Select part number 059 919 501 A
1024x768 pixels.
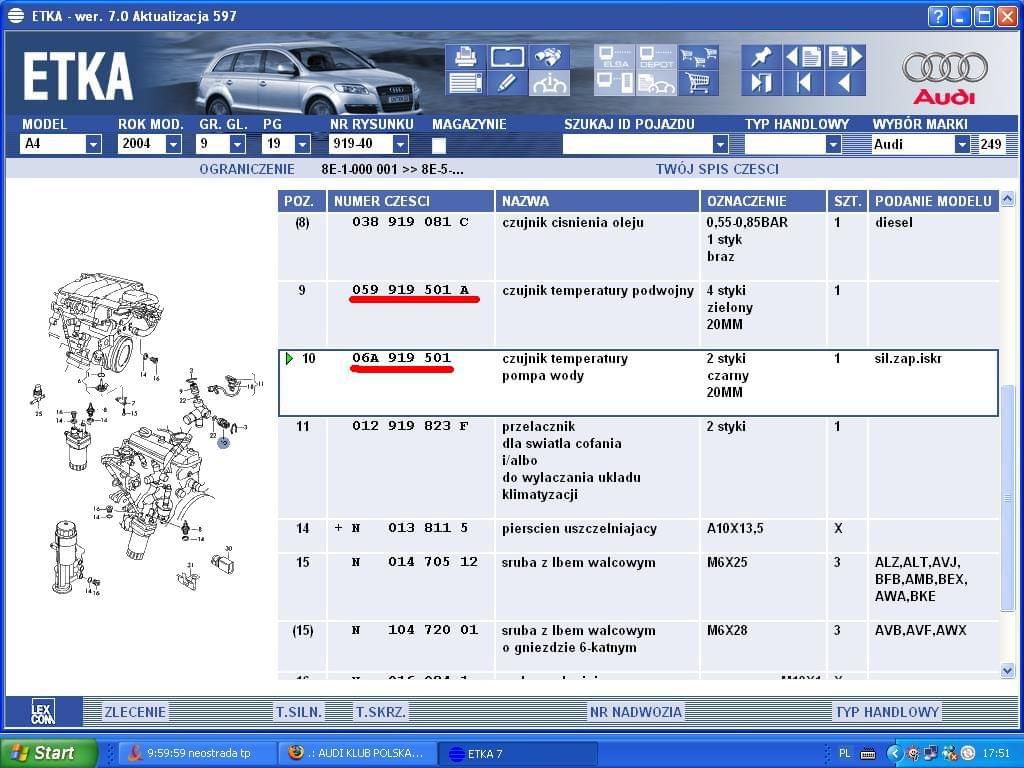410,290
